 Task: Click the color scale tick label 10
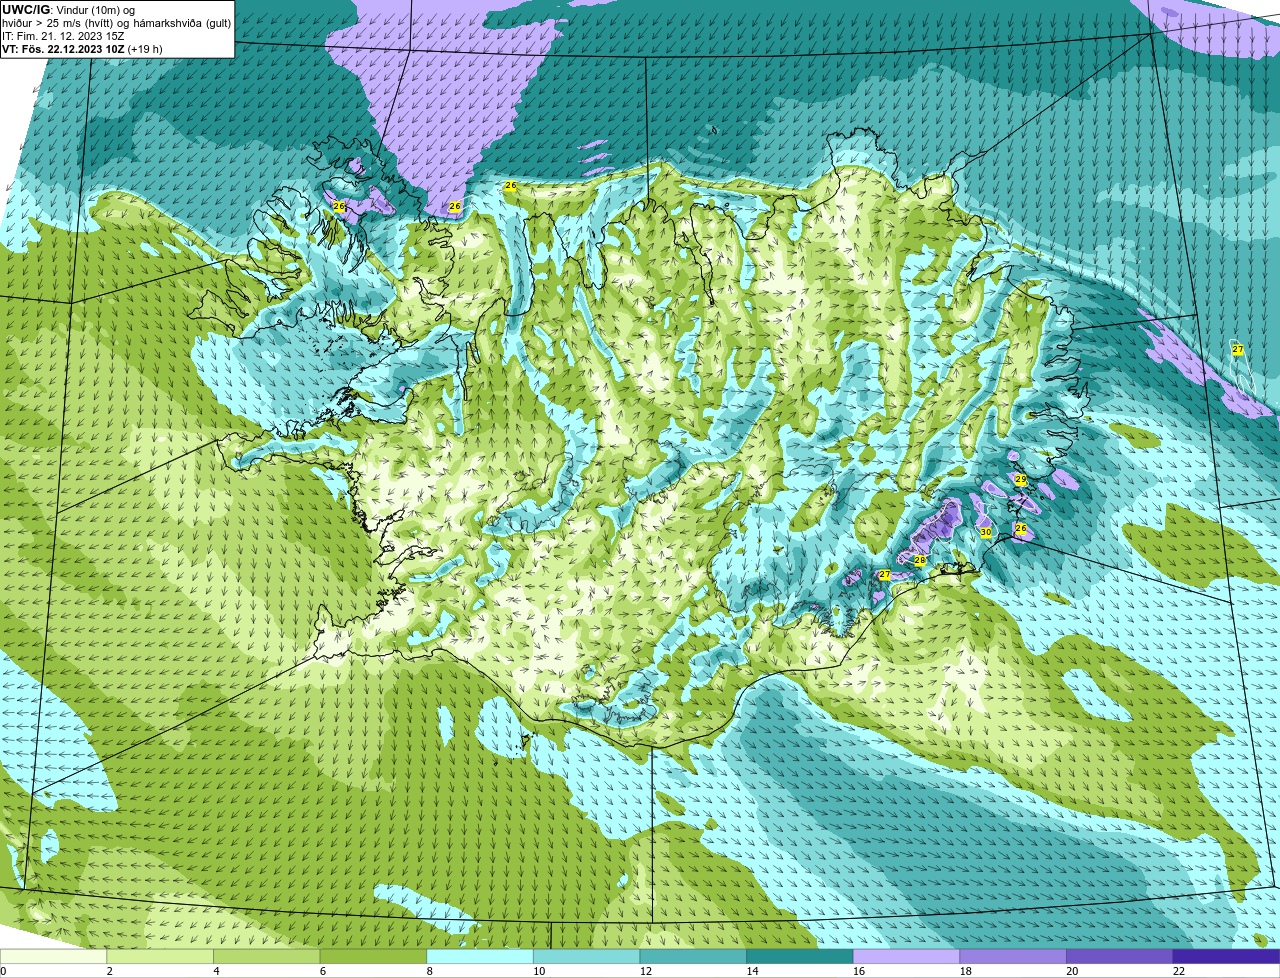(x=539, y=971)
